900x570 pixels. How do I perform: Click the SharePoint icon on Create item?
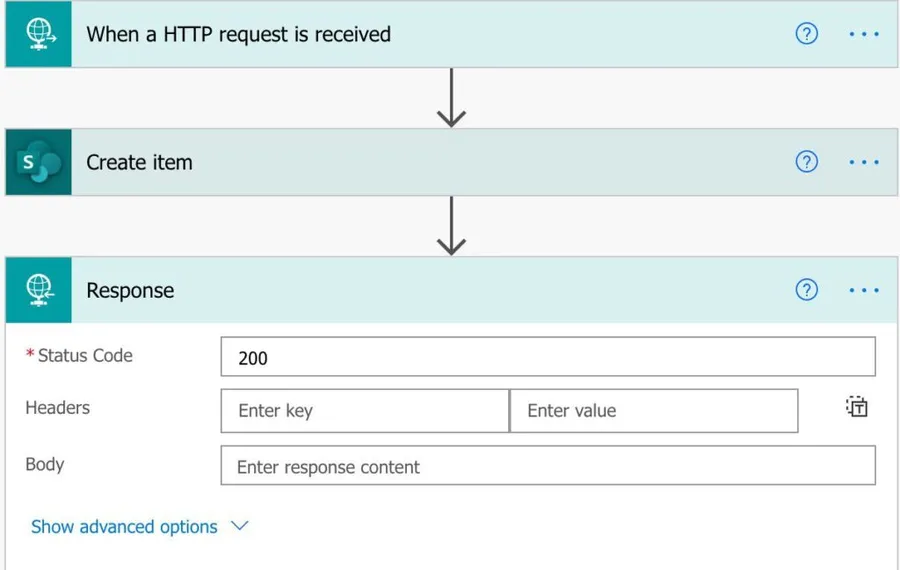(x=38, y=162)
